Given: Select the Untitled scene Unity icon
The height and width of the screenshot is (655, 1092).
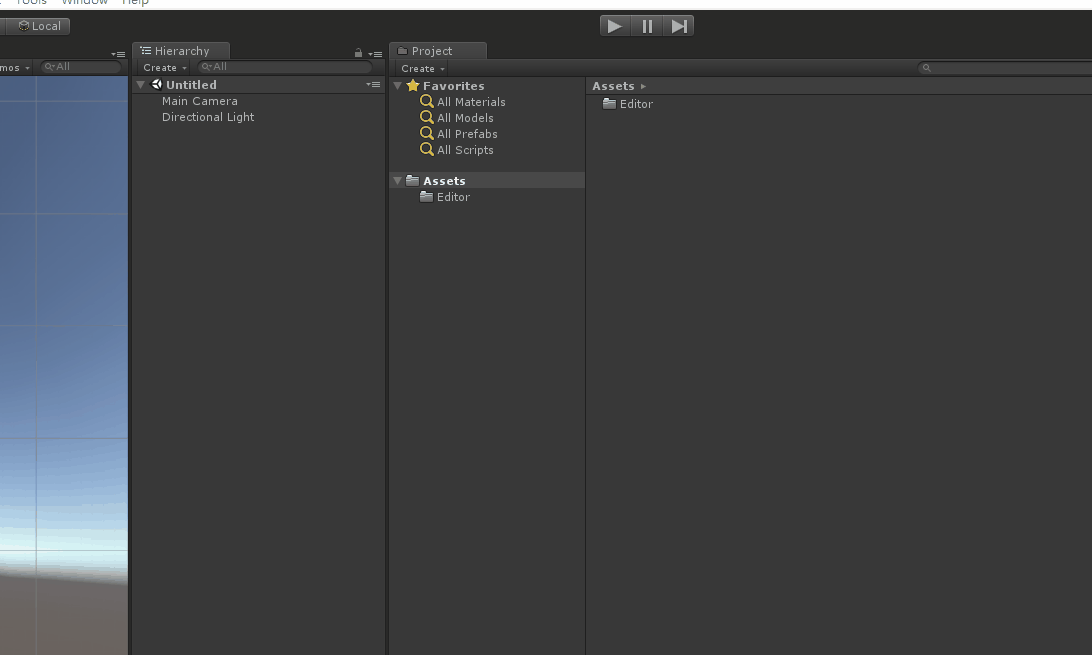Looking at the screenshot, I should [x=157, y=85].
